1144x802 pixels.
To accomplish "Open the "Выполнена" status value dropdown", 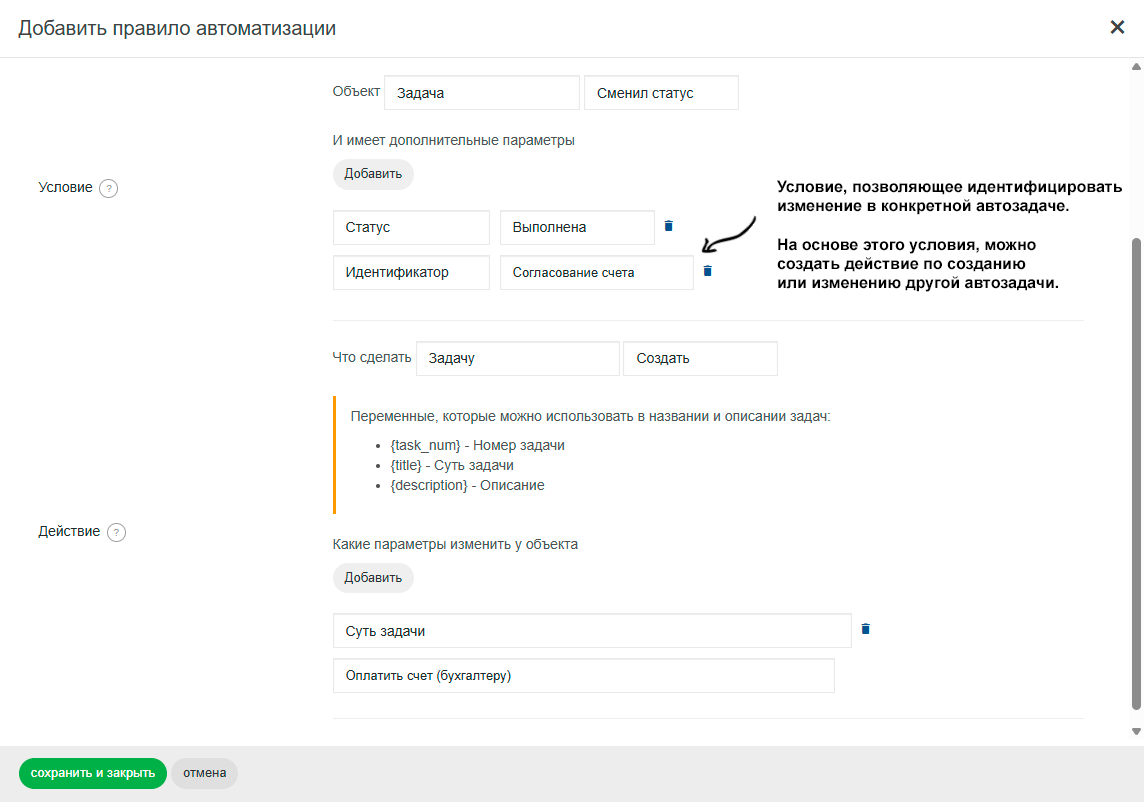I will click(577, 226).
